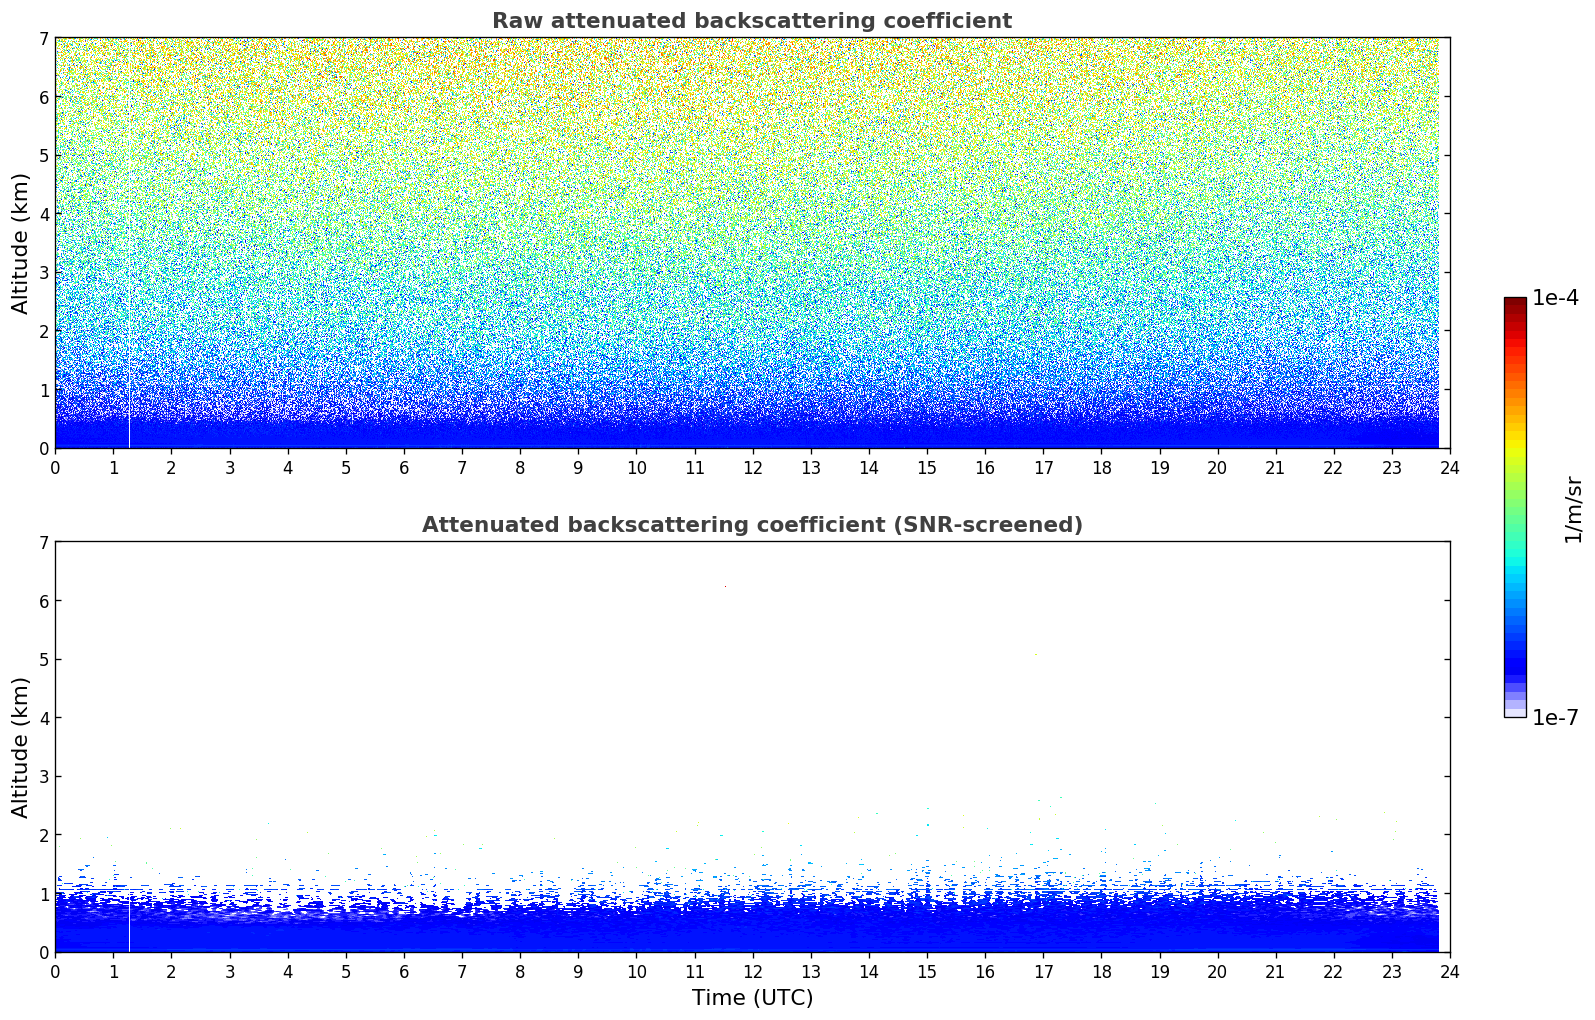Click the SNR-screened plot's 'Altitude (km)' label
The height and width of the screenshot is (1020, 1595).
21,747
